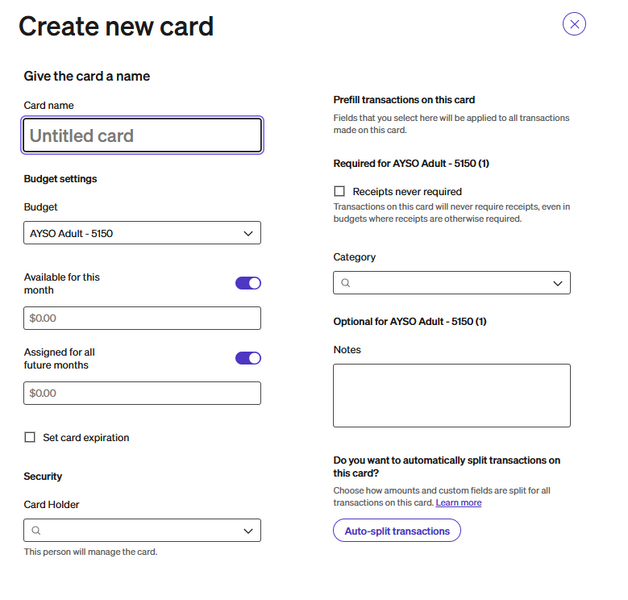Disable Assigned for all future months
Image resolution: width=628 pixels, height=600 pixels.
(x=248, y=358)
